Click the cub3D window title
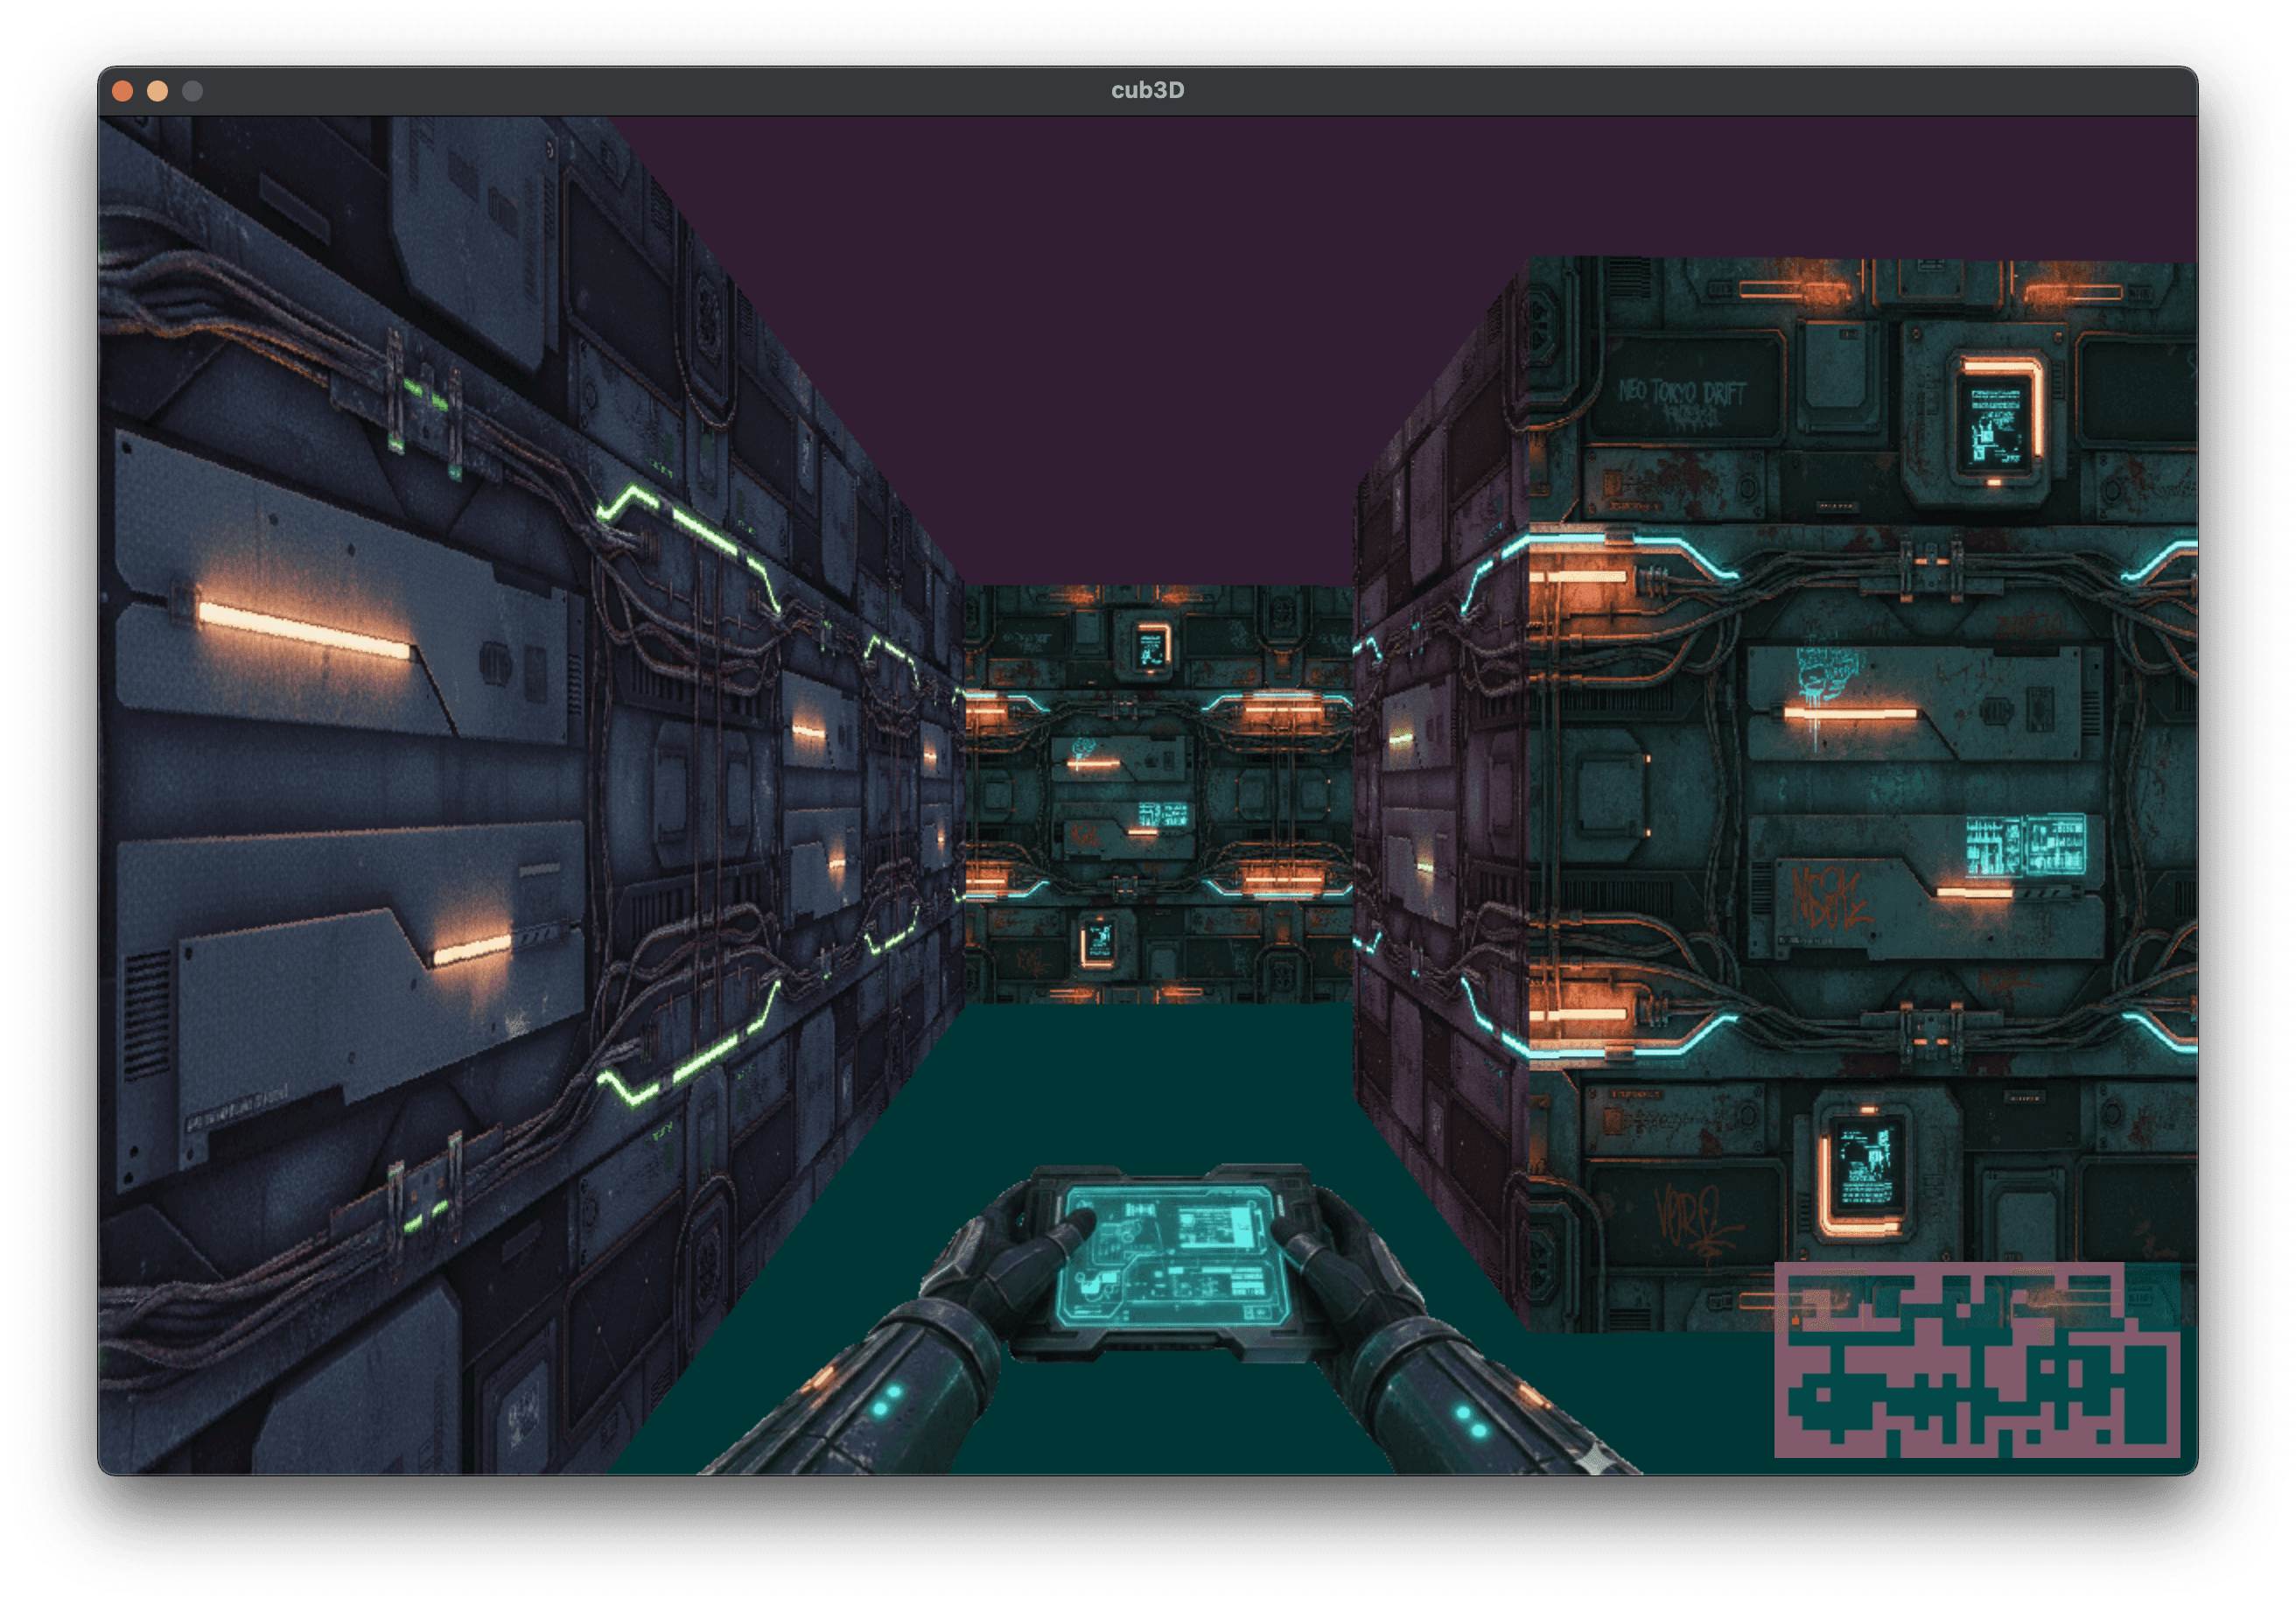 (1147, 91)
